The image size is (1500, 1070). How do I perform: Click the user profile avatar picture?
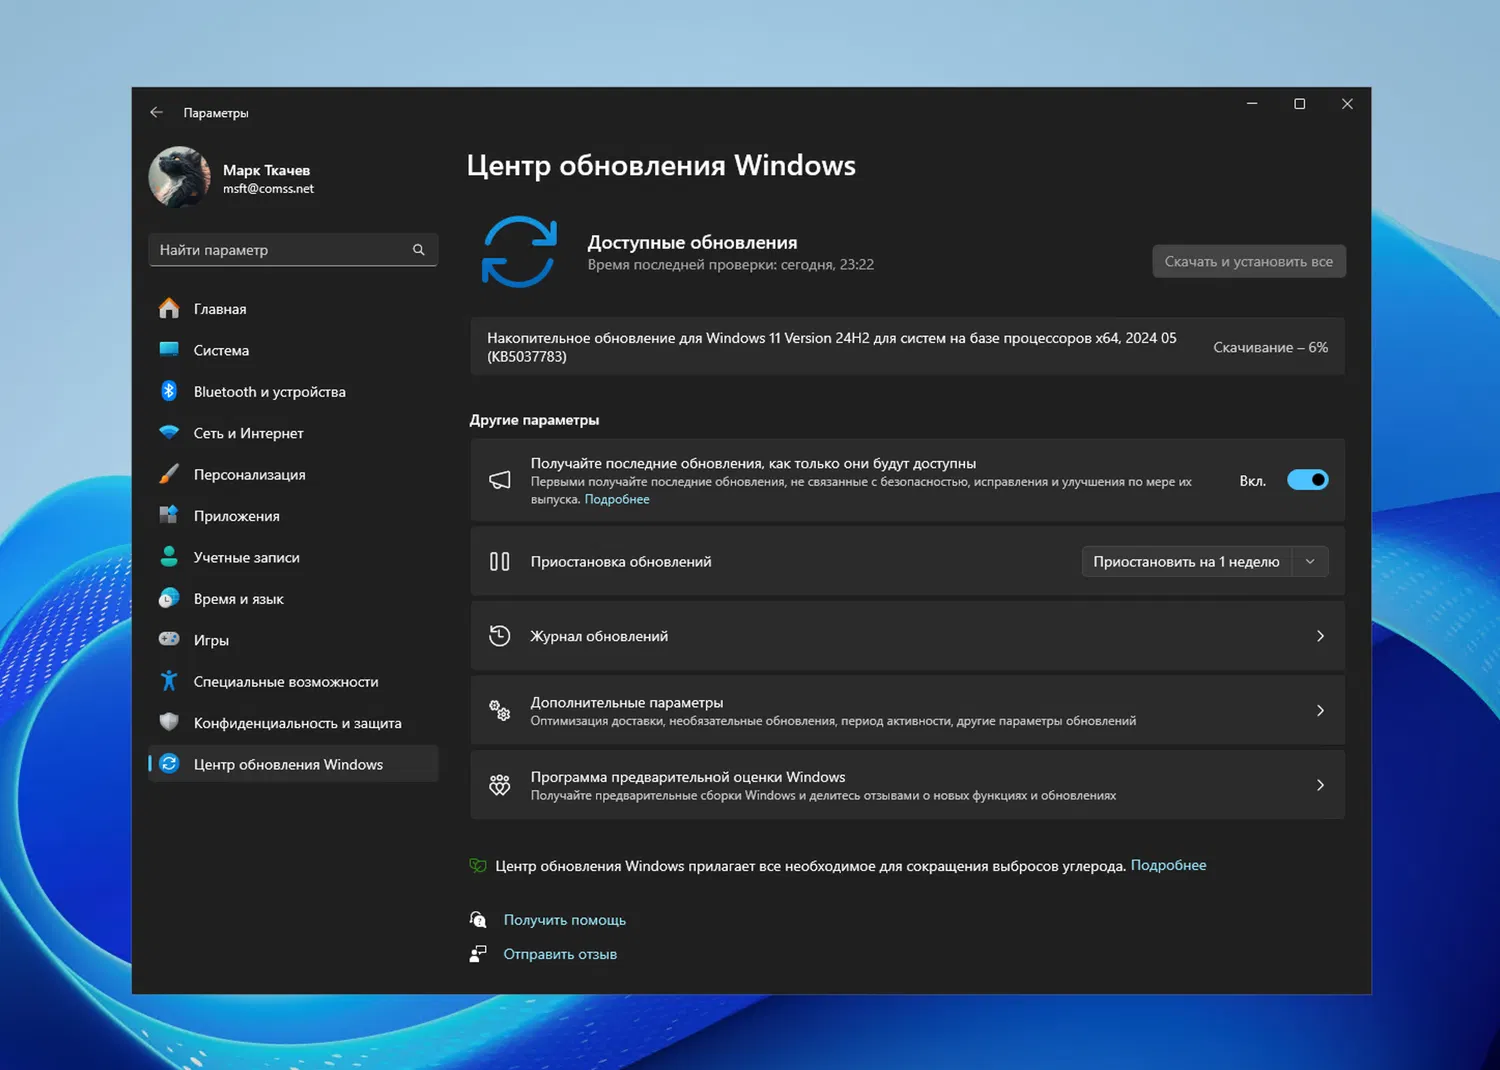click(179, 177)
